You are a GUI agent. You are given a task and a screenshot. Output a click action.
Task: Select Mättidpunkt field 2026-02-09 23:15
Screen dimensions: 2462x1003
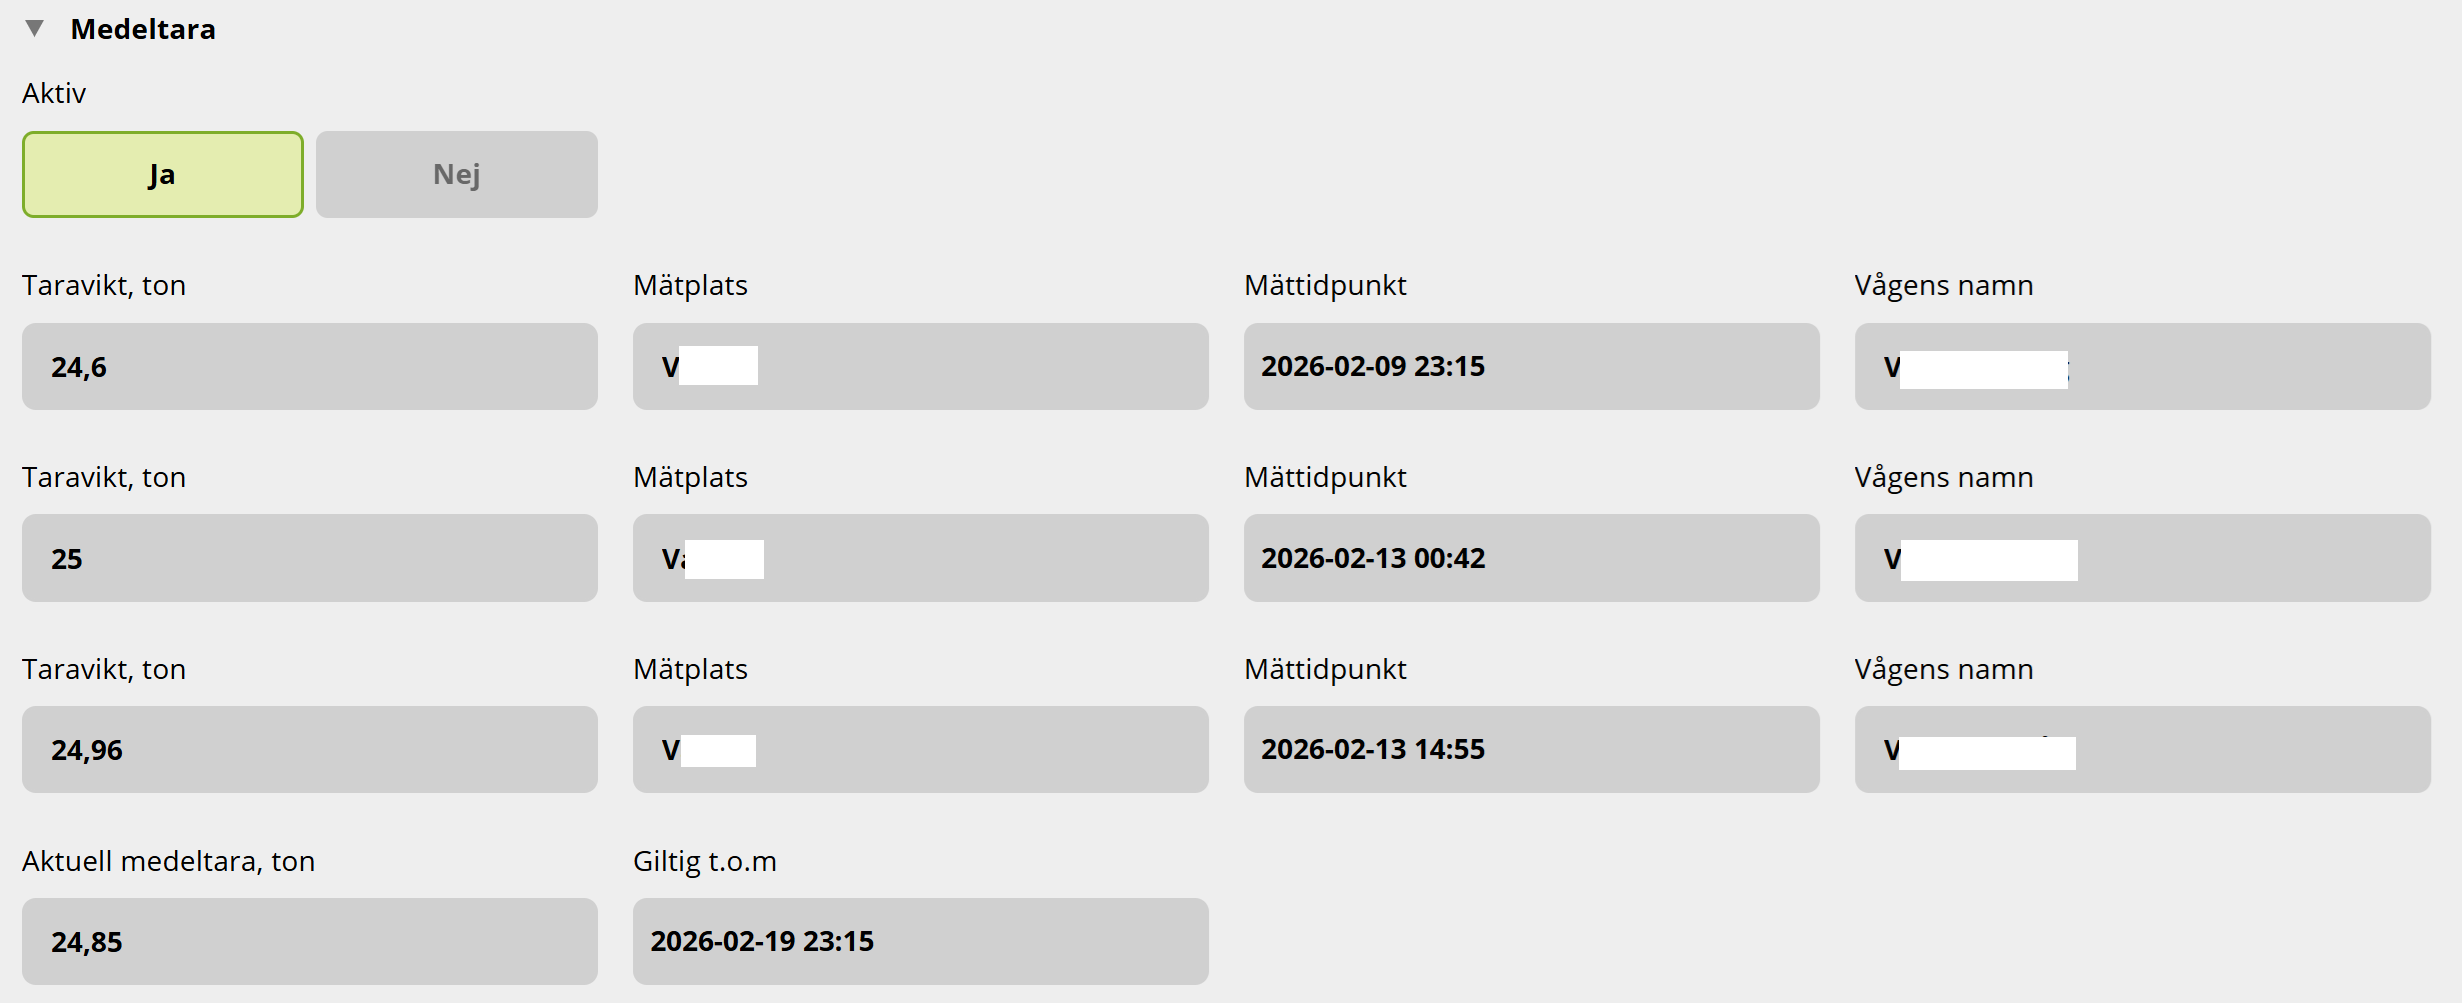(x=1531, y=367)
